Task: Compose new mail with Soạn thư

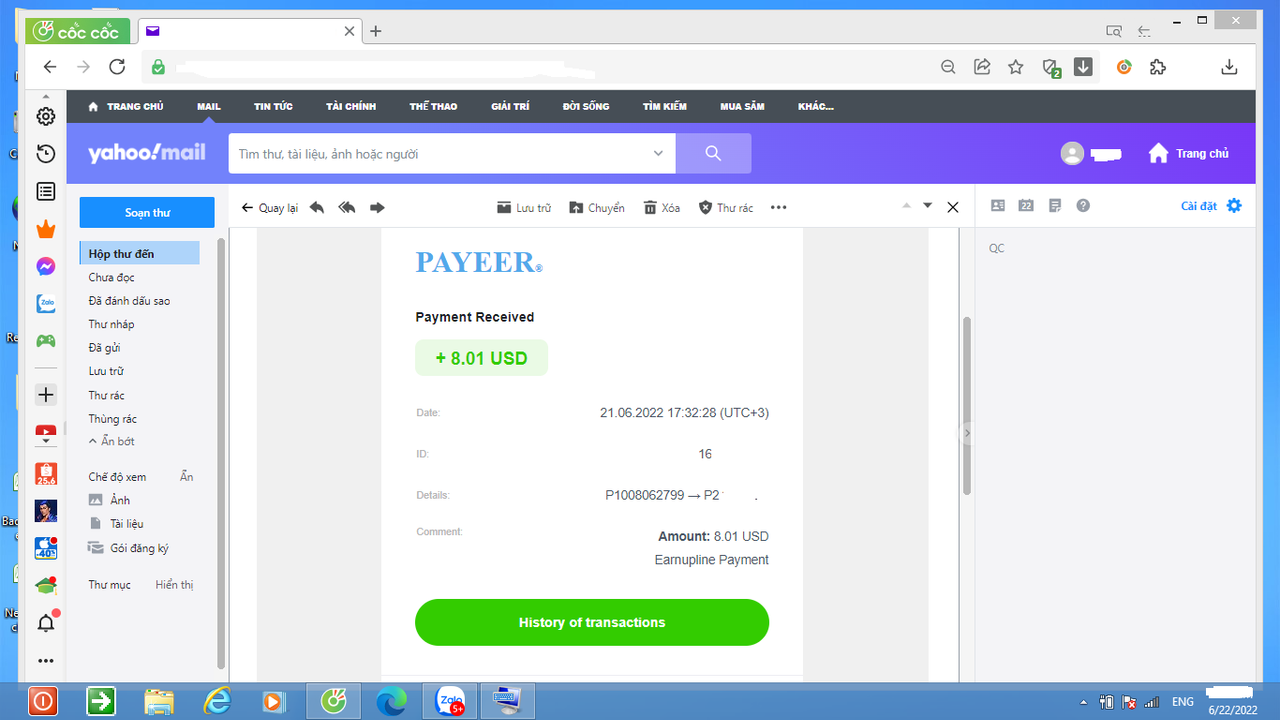Action: (x=147, y=212)
